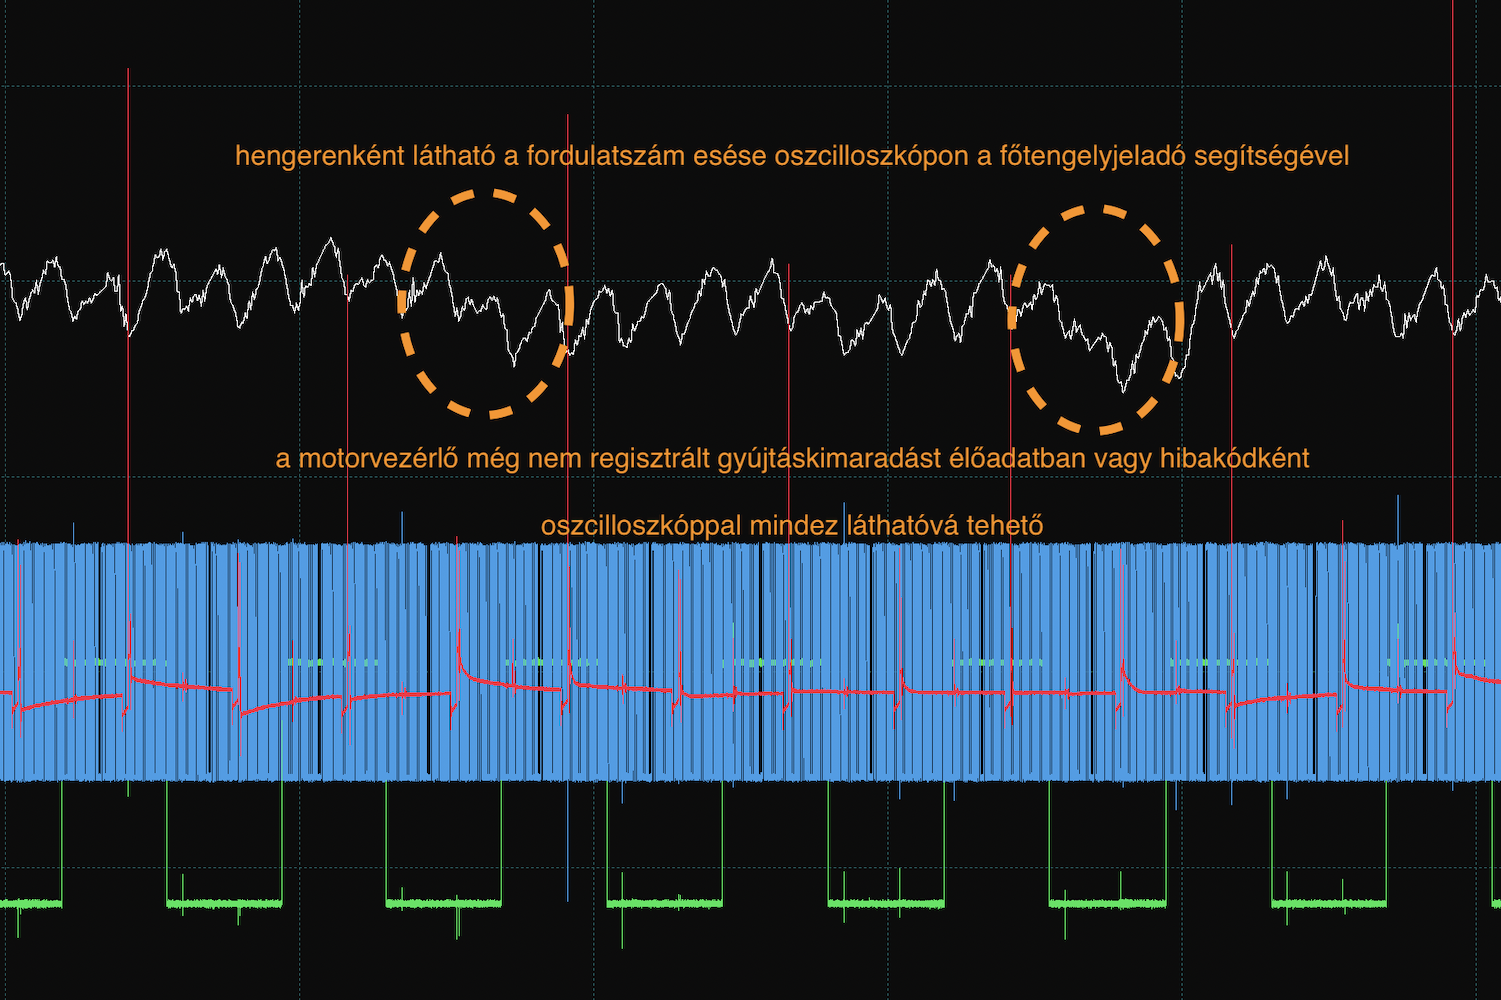The width and height of the screenshot is (1501, 1000).
Task: Click the tall red spike at far left
Action: click(x=128, y=200)
